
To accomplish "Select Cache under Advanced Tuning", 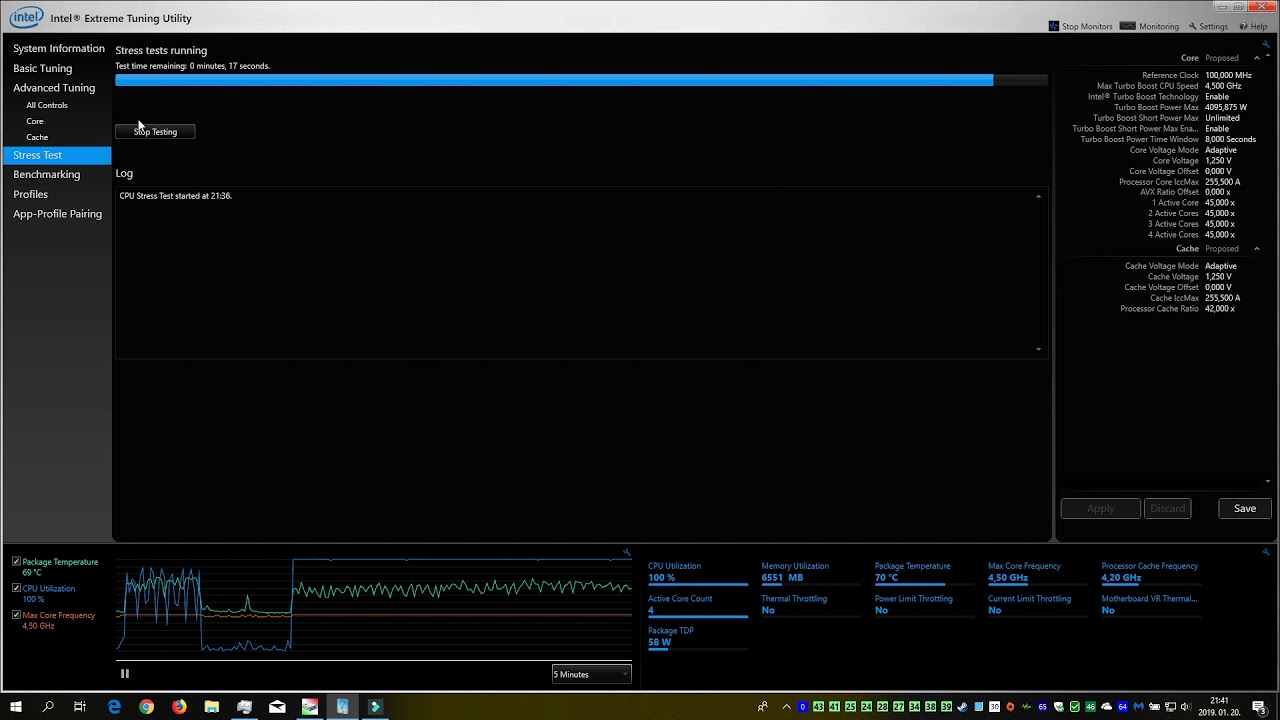I will click(x=37, y=137).
